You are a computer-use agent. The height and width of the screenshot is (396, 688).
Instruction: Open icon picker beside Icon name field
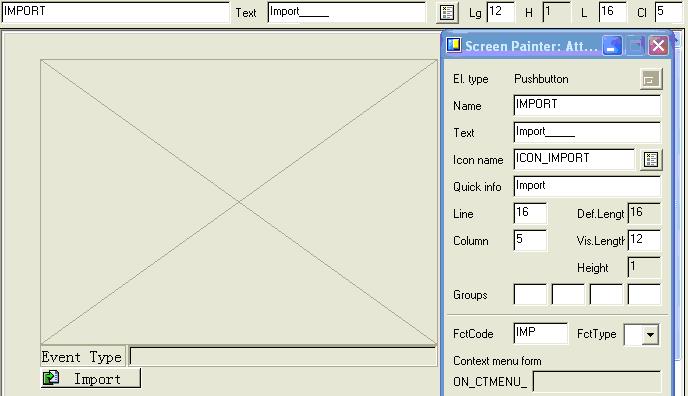click(x=651, y=160)
